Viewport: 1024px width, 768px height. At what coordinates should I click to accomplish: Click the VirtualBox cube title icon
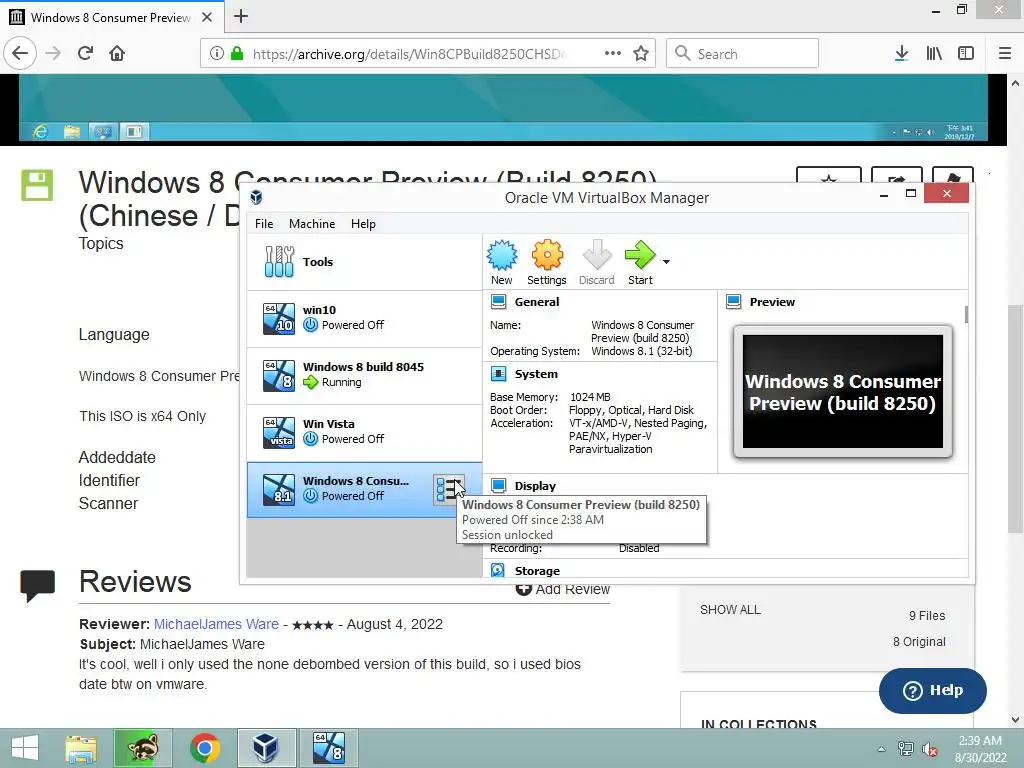click(x=257, y=197)
